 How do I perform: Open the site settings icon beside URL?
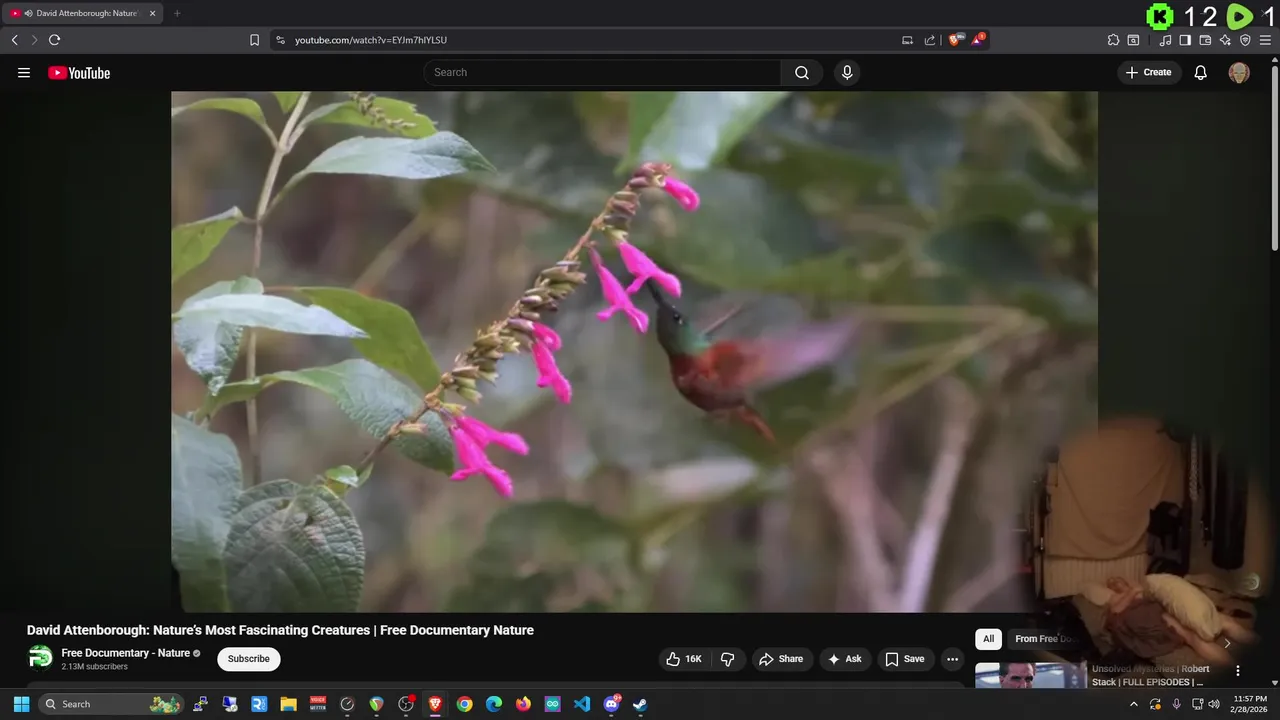280,40
